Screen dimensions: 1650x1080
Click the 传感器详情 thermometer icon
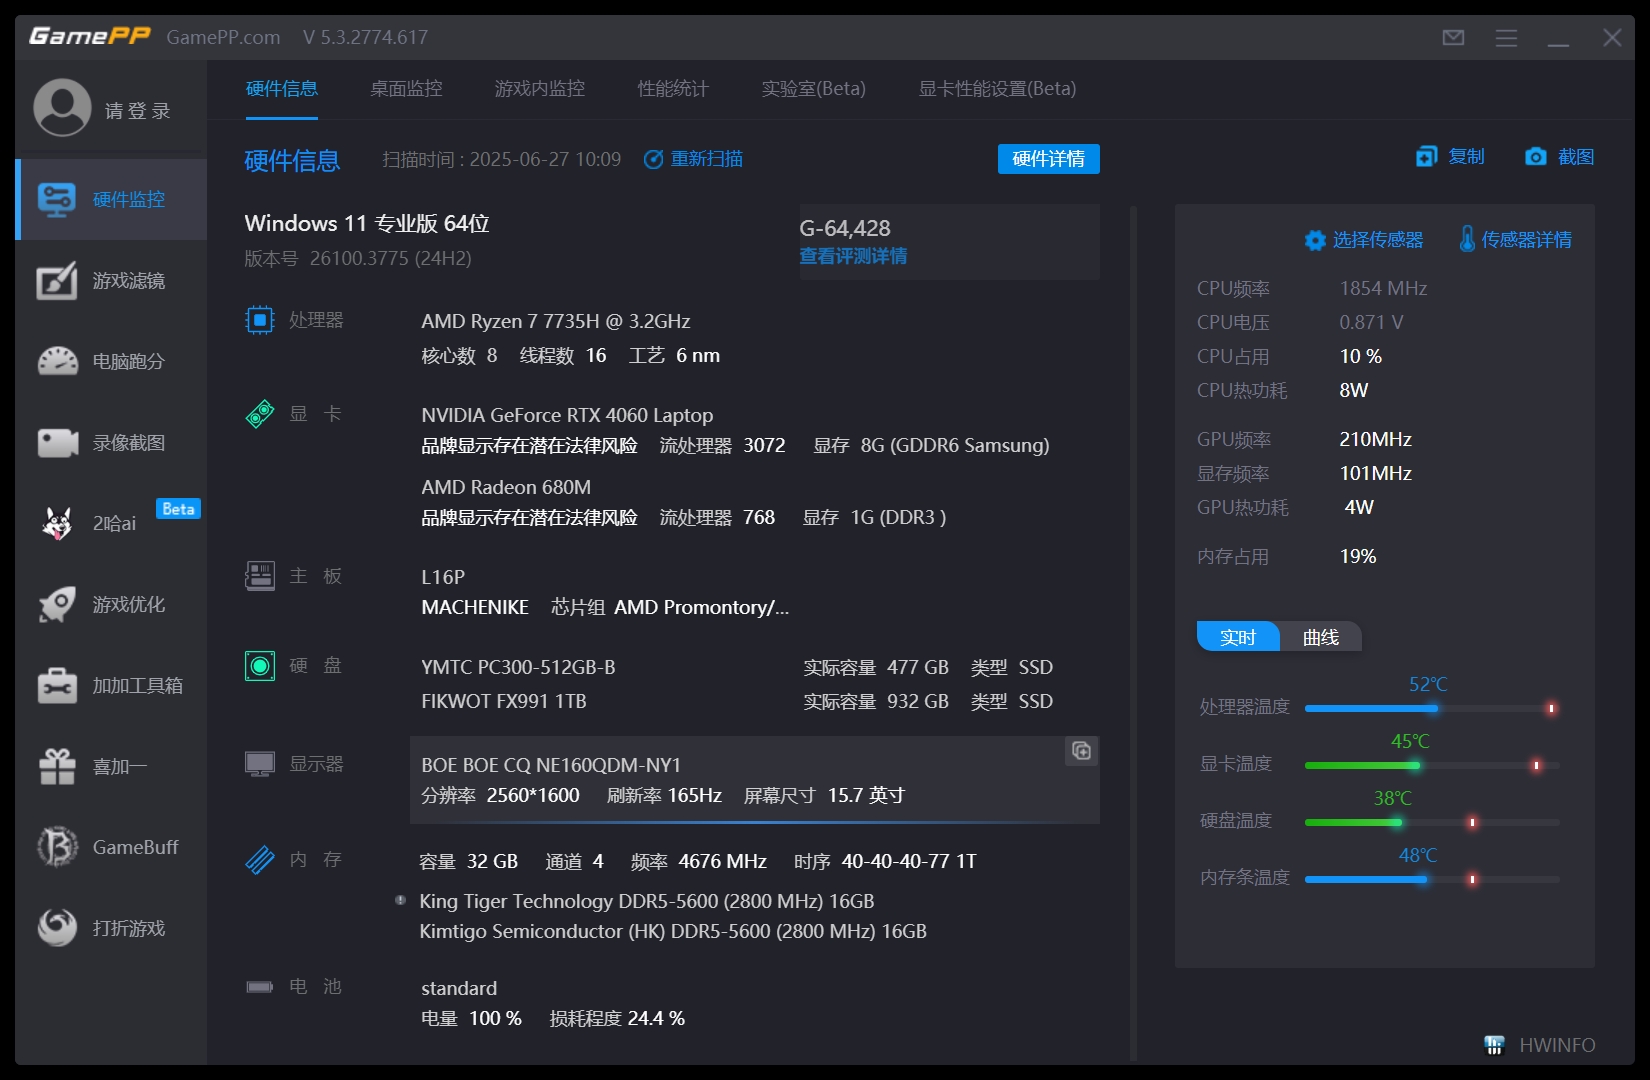point(1467,239)
